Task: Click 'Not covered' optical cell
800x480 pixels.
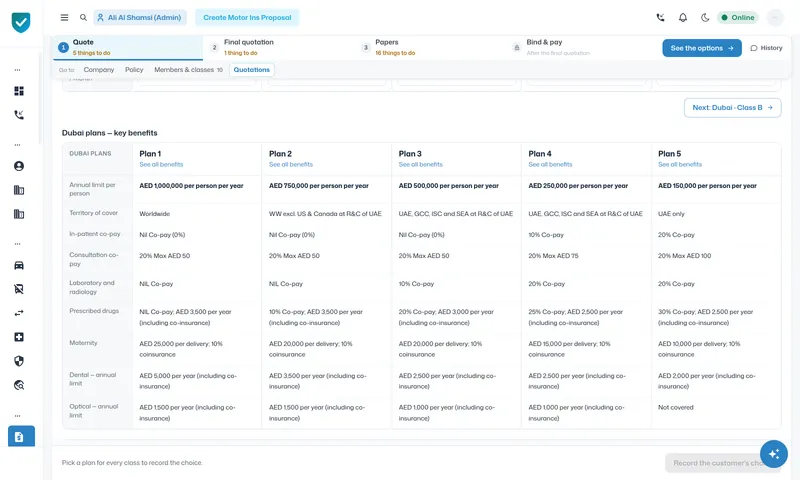Action: tap(676, 407)
